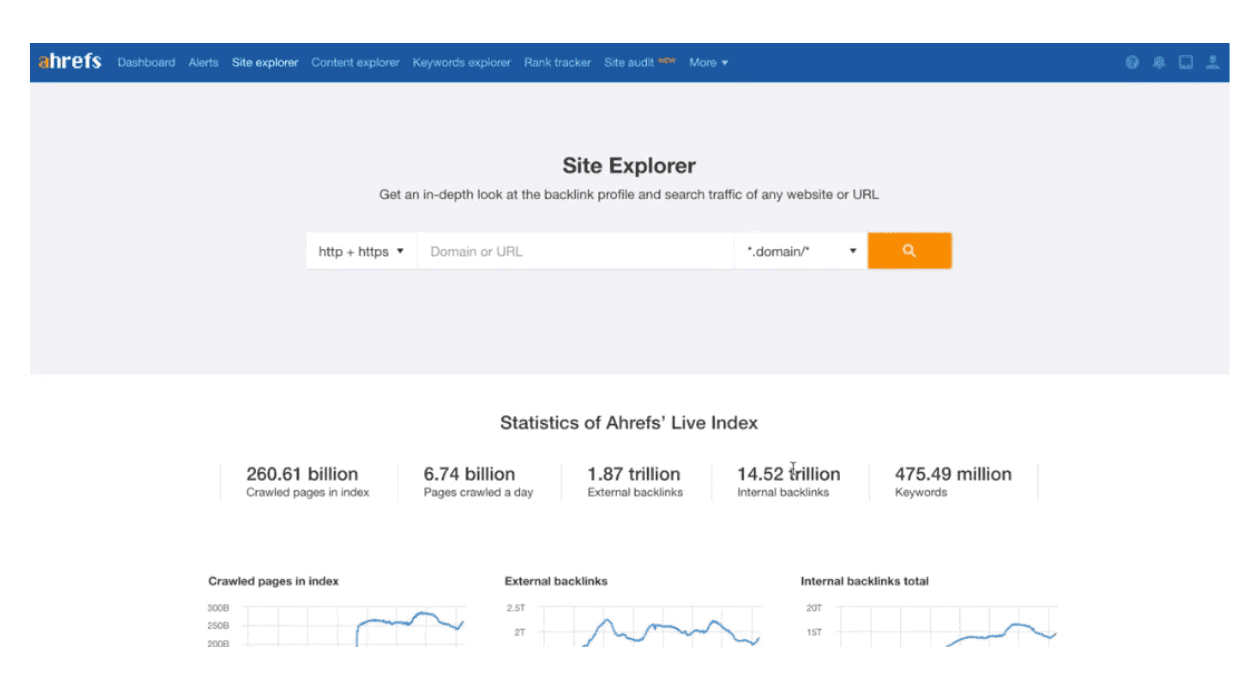Click the "Pages crawled a day" label
The image size is (1260, 690).
478,492
